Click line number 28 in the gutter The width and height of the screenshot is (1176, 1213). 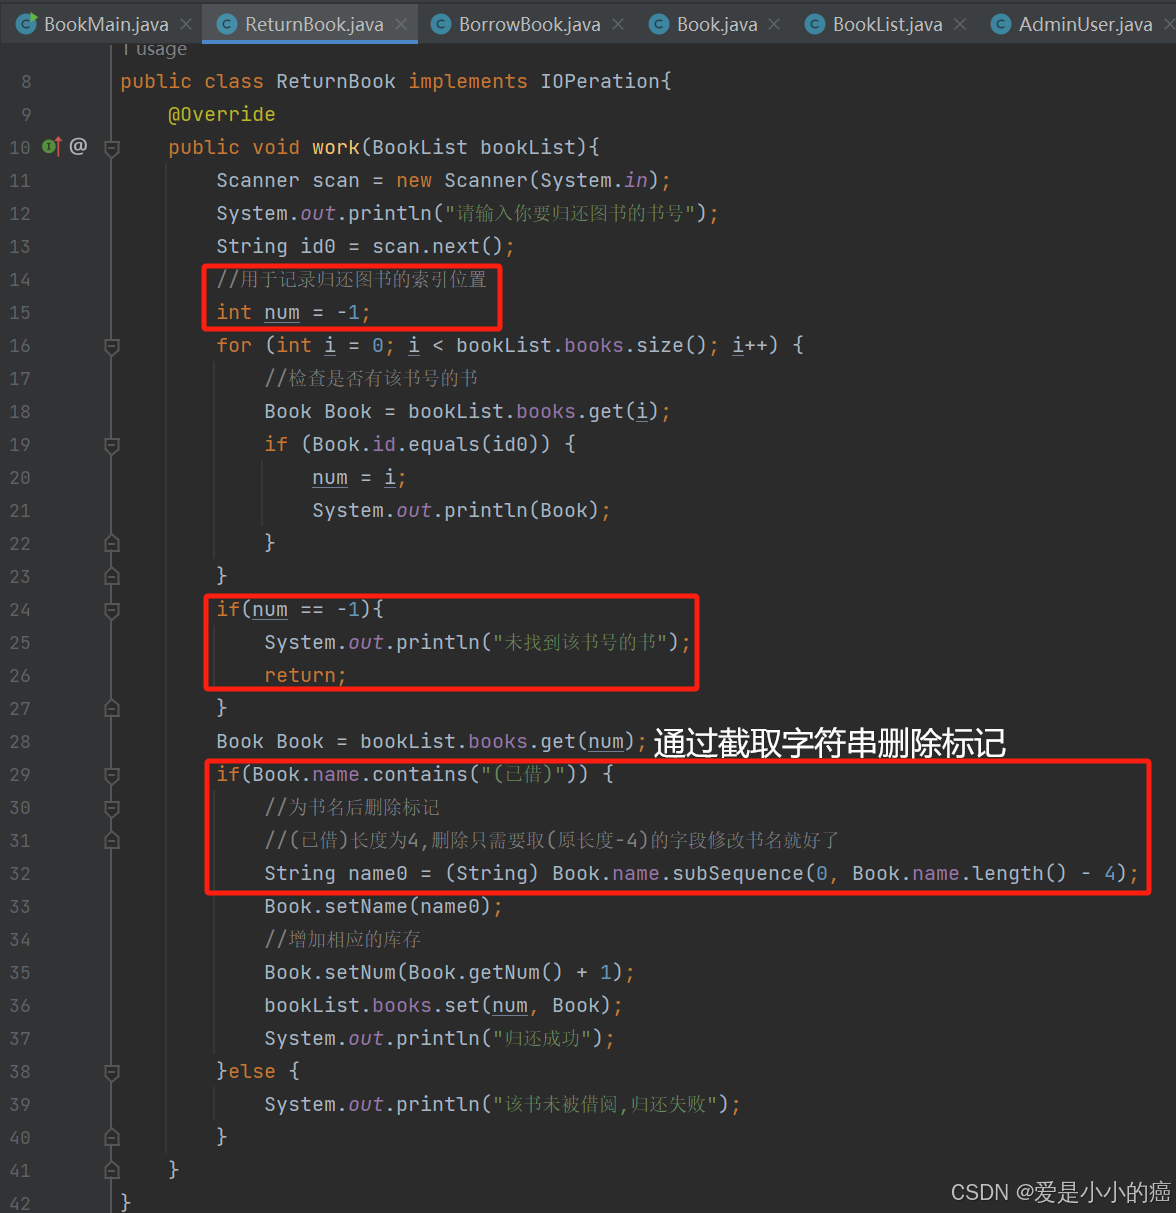[20, 742]
